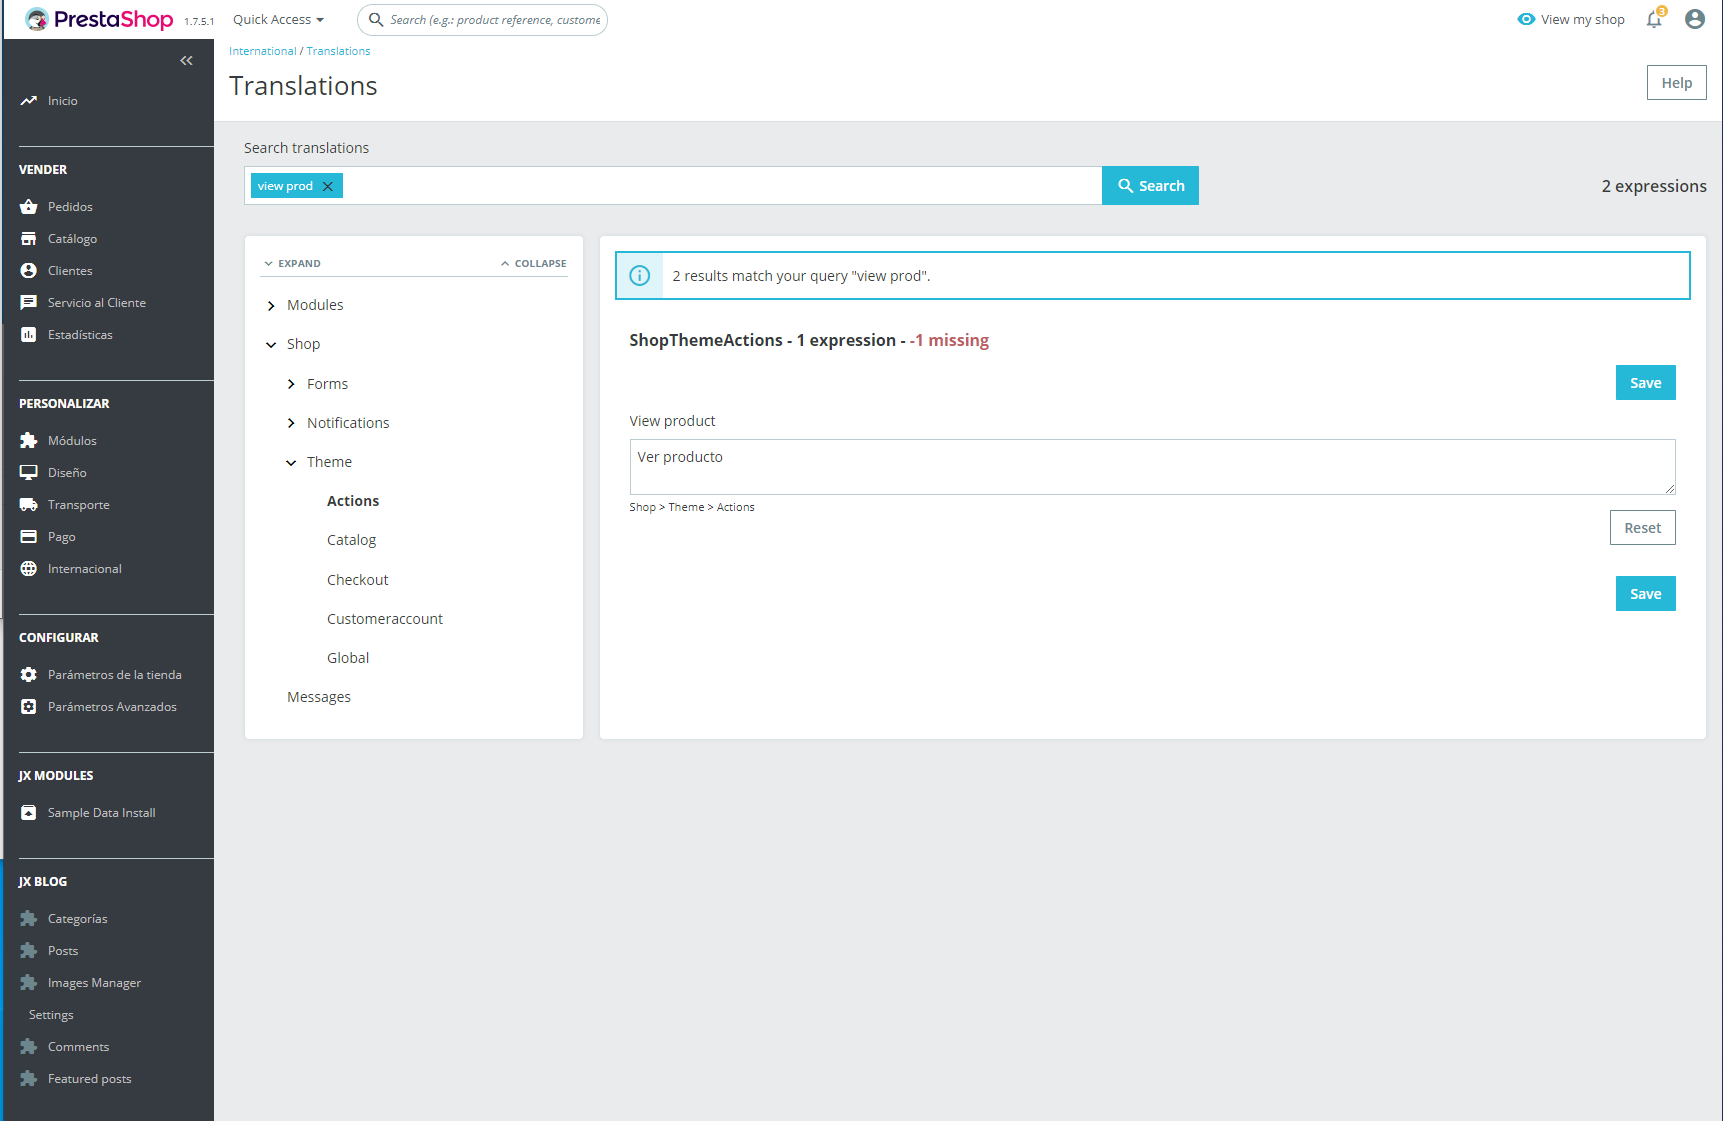The width and height of the screenshot is (1723, 1121).
Task: Remove the 'view prod' search tag
Action: coord(327,186)
